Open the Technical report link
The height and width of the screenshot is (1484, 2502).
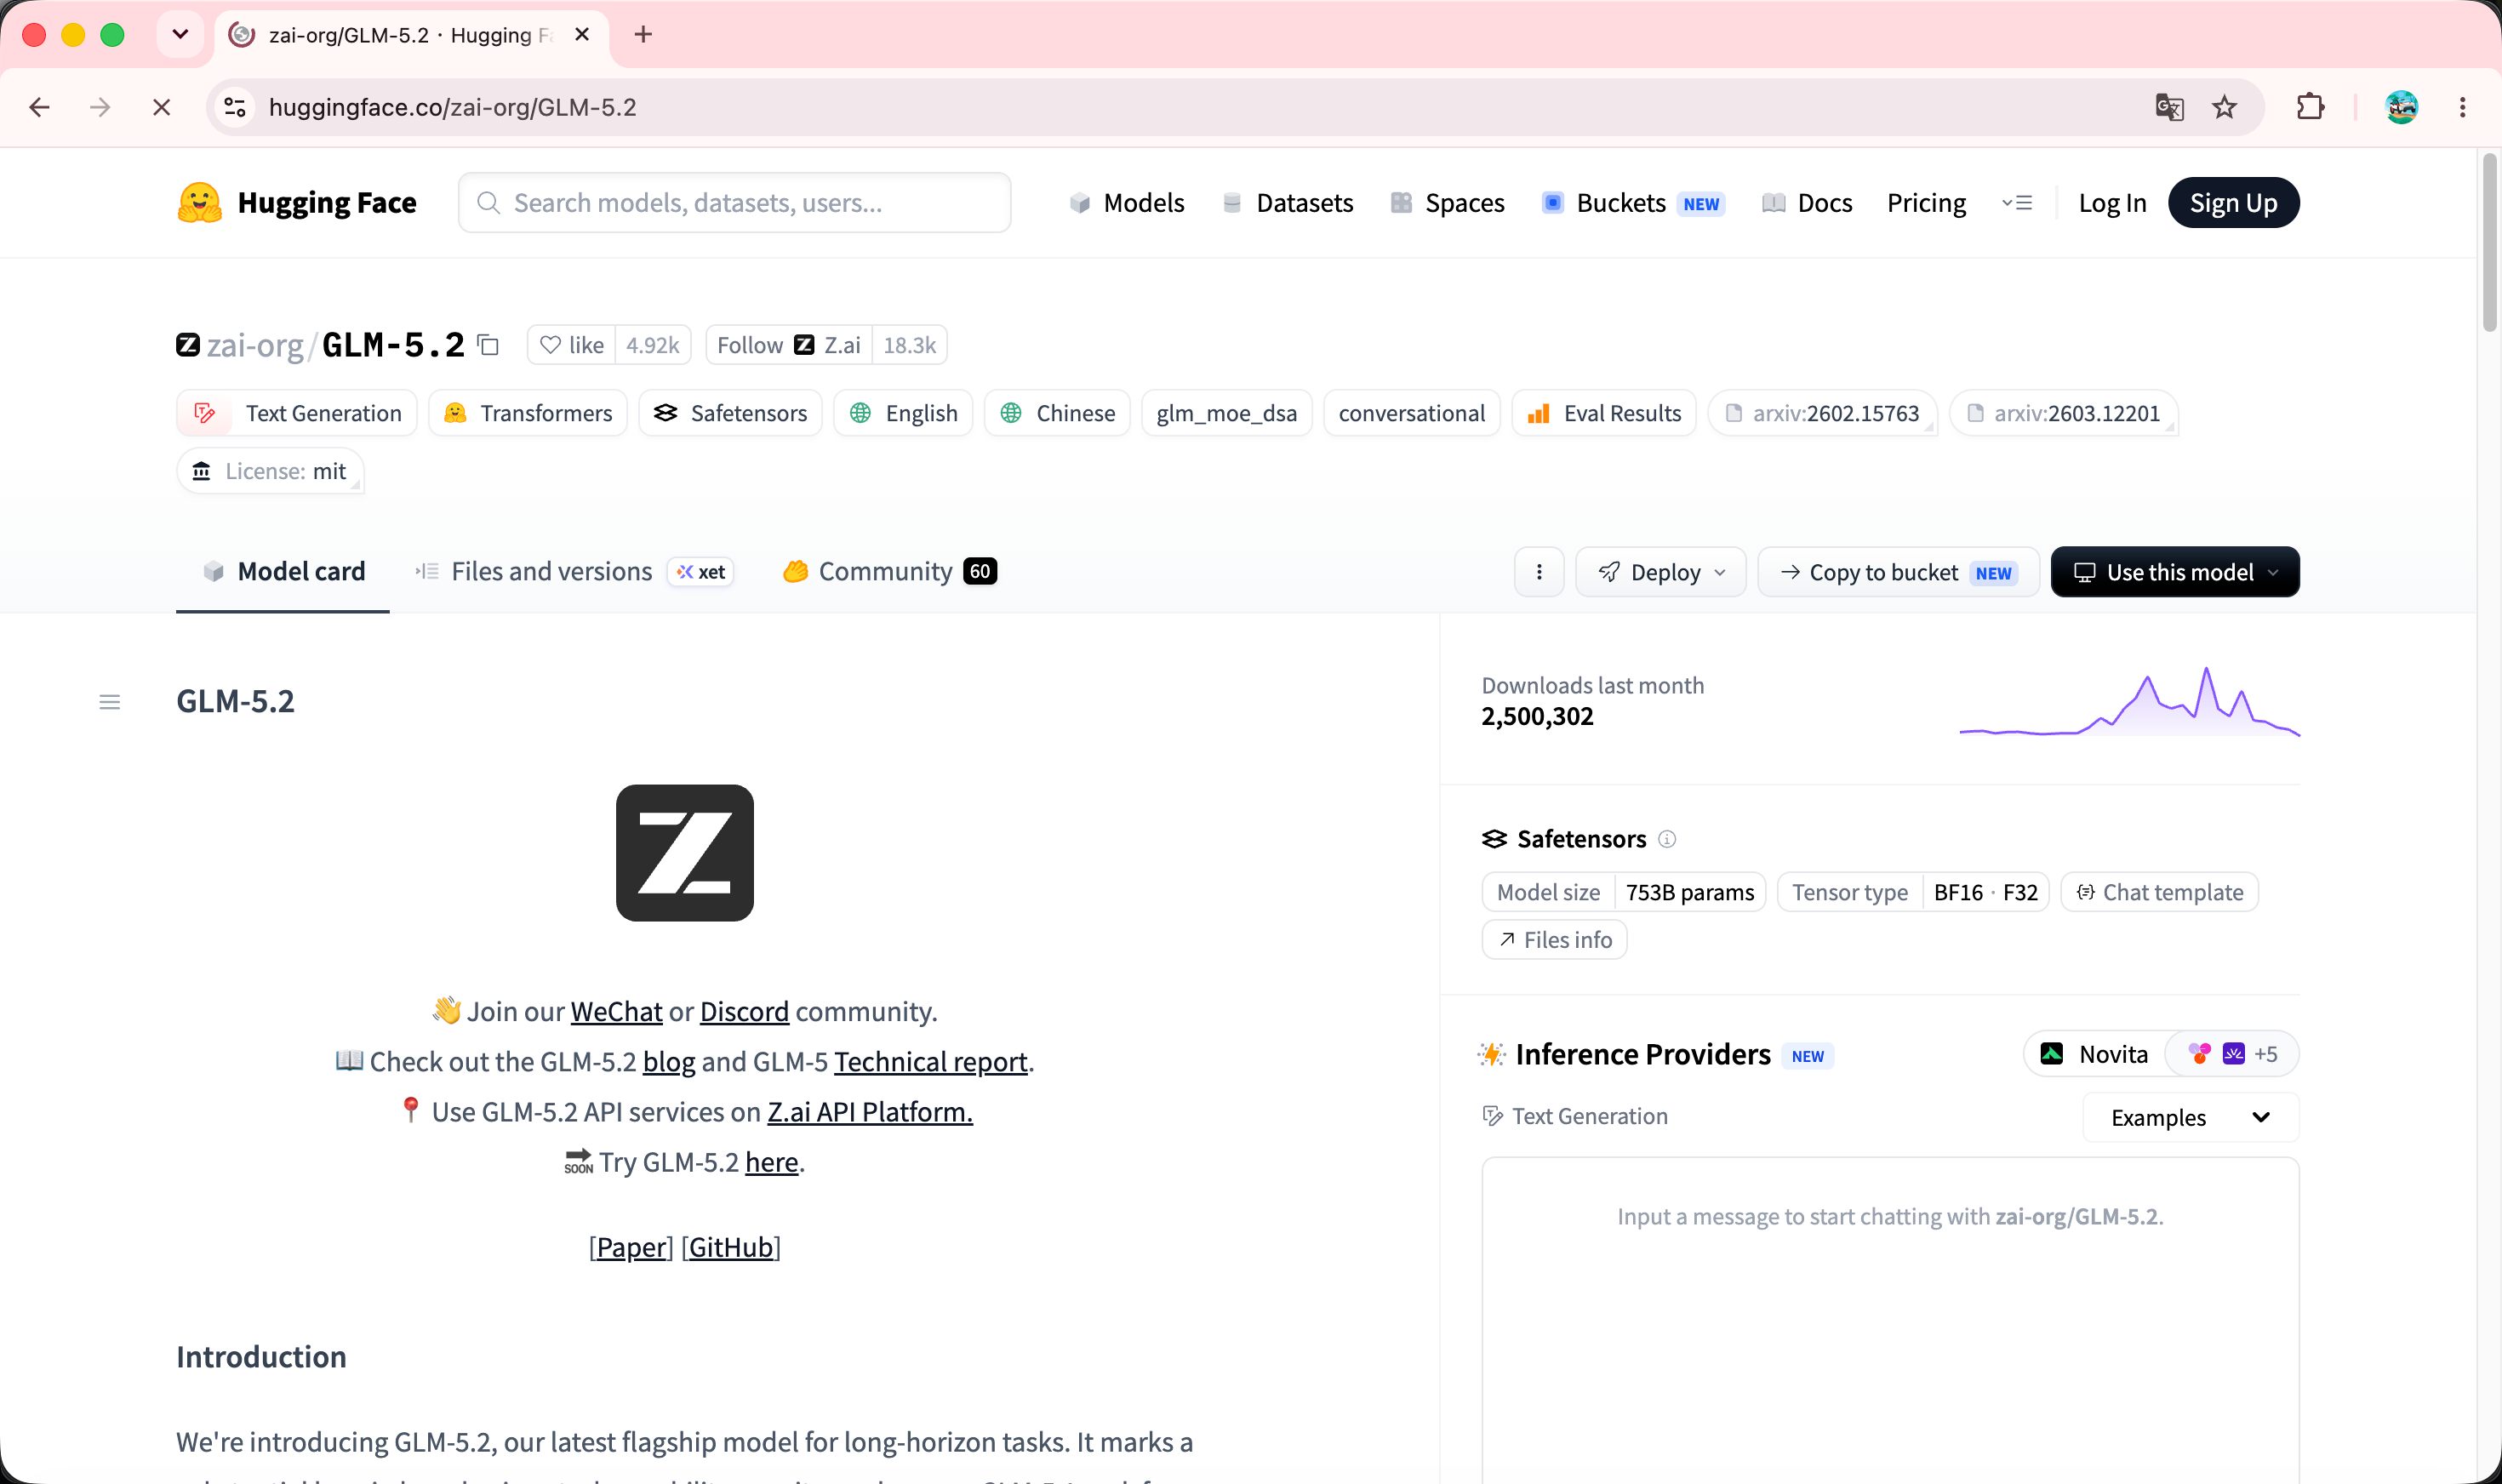[x=930, y=1061]
